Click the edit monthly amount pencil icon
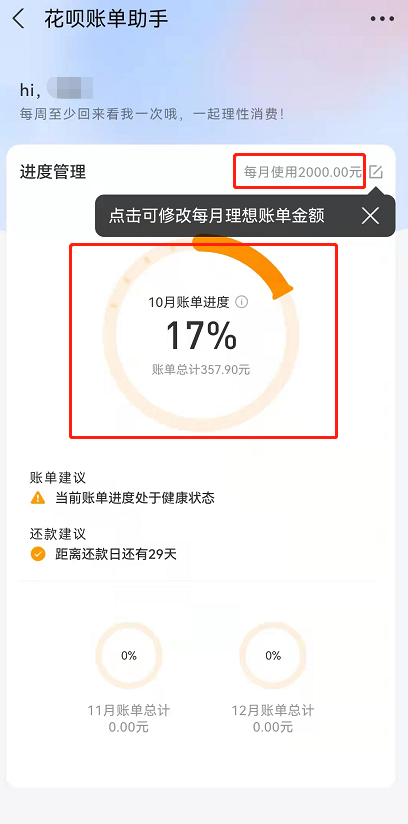 tap(376, 172)
